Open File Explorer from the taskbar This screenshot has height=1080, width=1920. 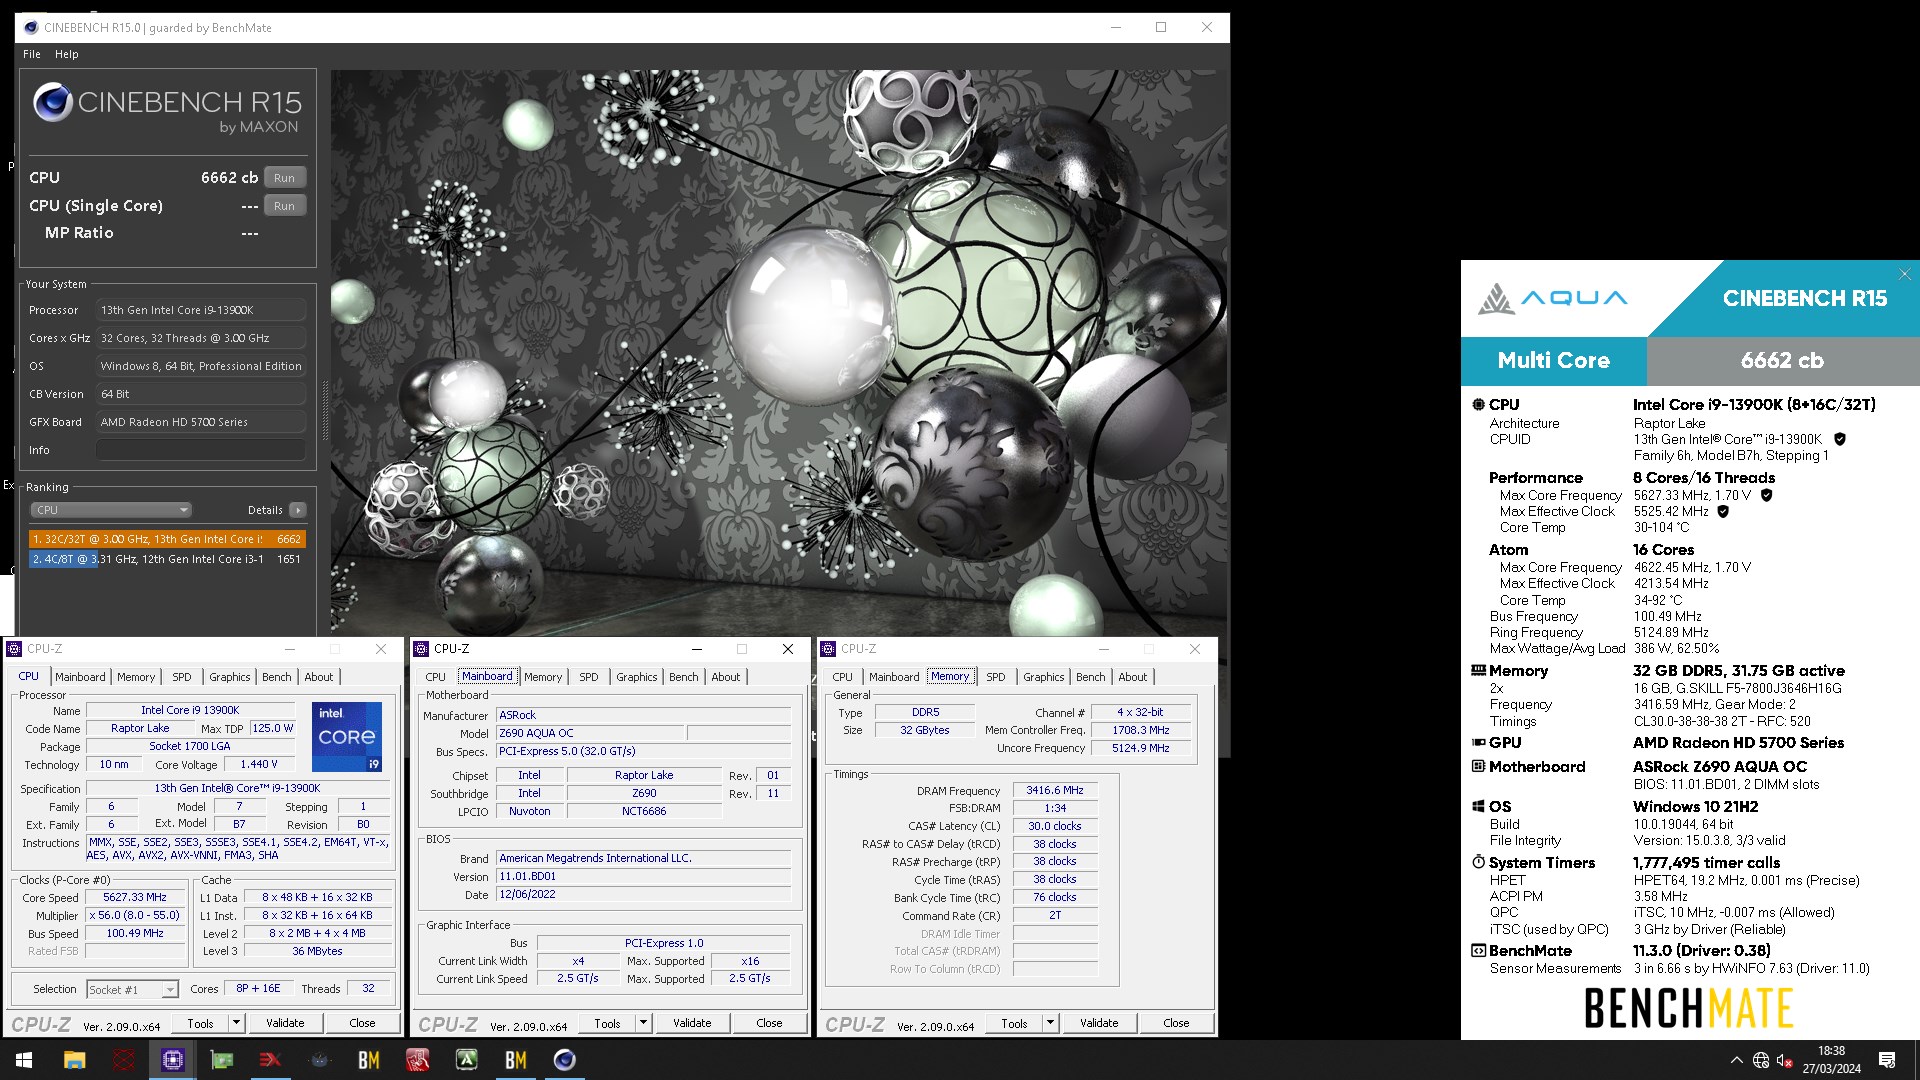(x=75, y=1060)
